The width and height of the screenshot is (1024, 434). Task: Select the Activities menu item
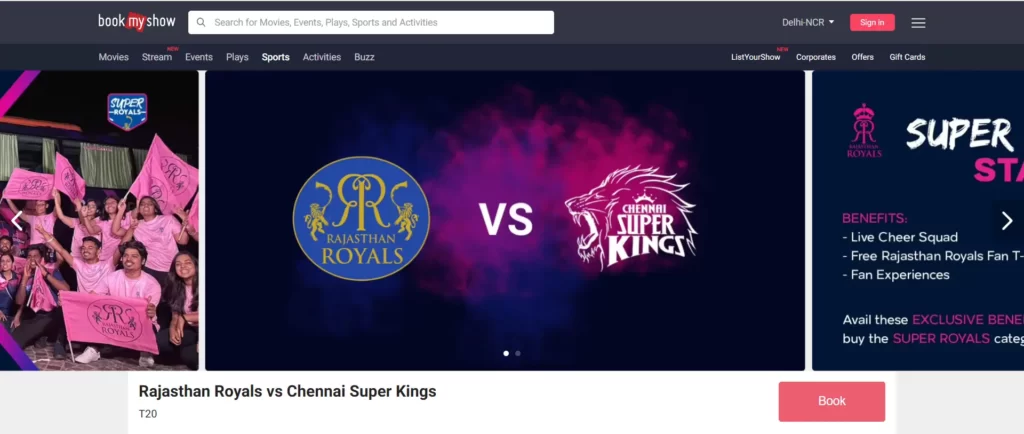click(321, 57)
